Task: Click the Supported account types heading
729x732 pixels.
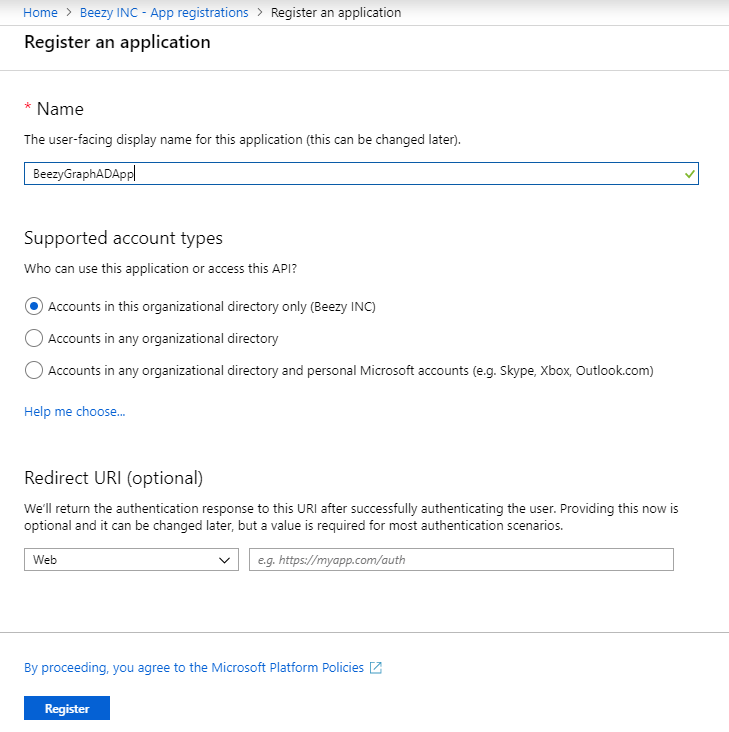Action: (123, 238)
